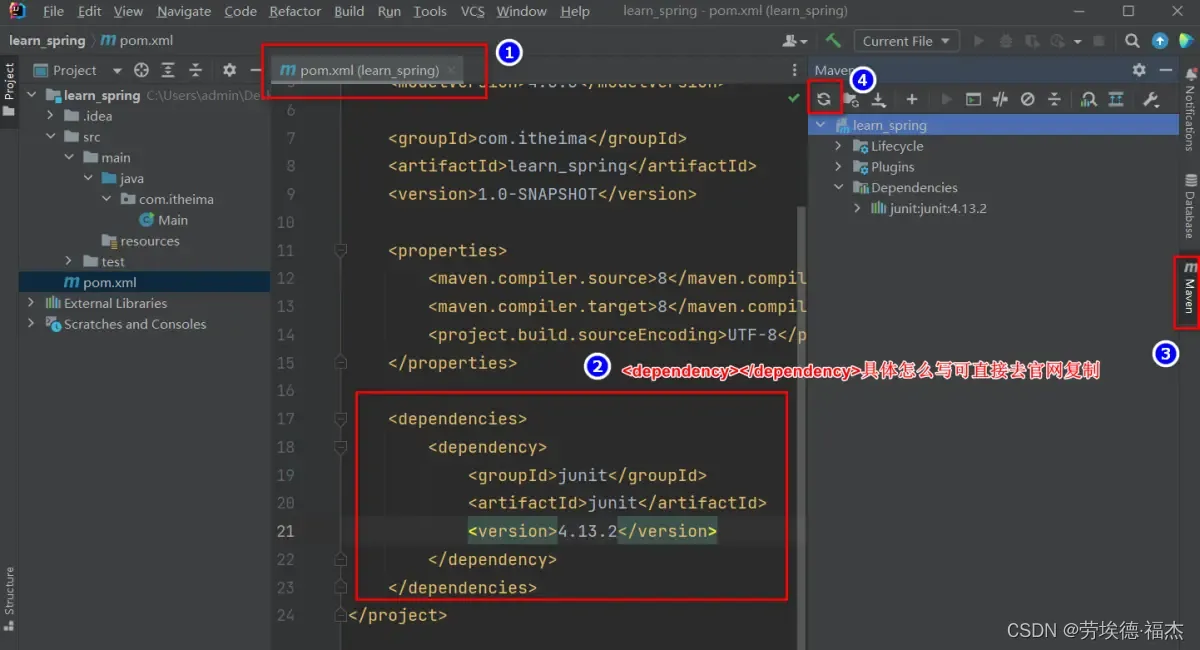Open the File menu
Viewport: 1200px width, 650px height.
tap(53, 11)
